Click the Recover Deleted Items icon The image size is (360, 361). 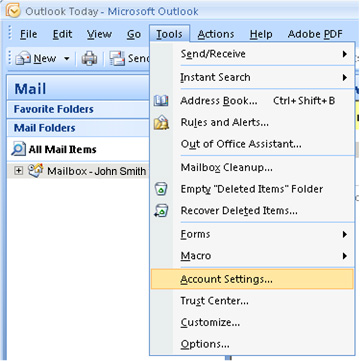point(161,211)
